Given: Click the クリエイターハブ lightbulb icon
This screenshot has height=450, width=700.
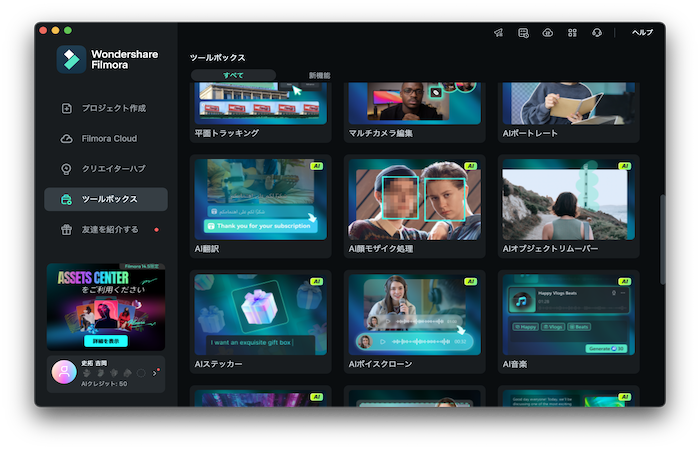Looking at the screenshot, I should [x=67, y=169].
